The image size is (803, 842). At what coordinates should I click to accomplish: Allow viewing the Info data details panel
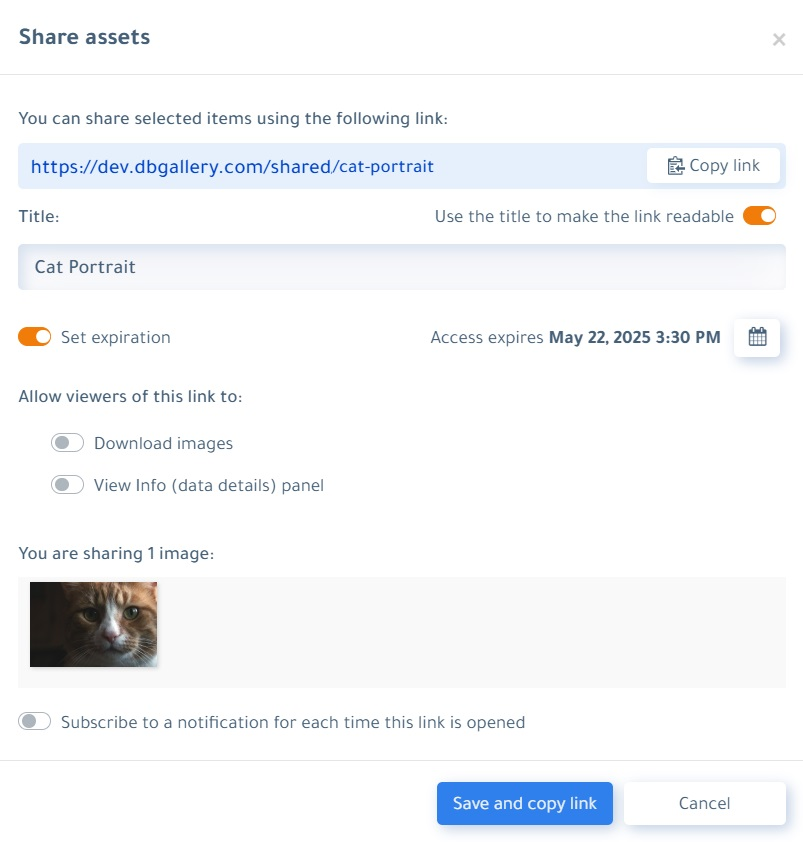67,485
